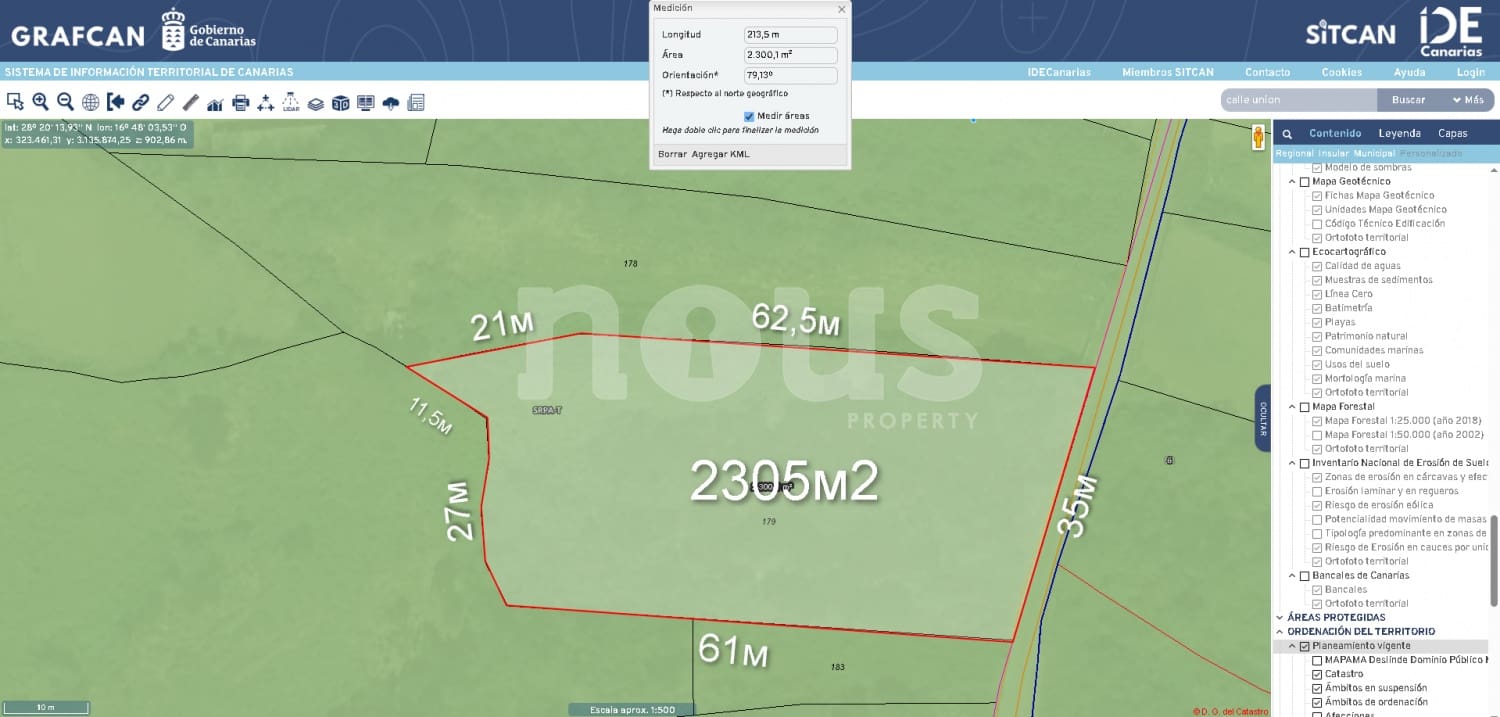Toggle the Ecocartográfico group checkbox
The height and width of the screenshot is (717, 1500).
pyautogui.click(x=1304, y=252)
